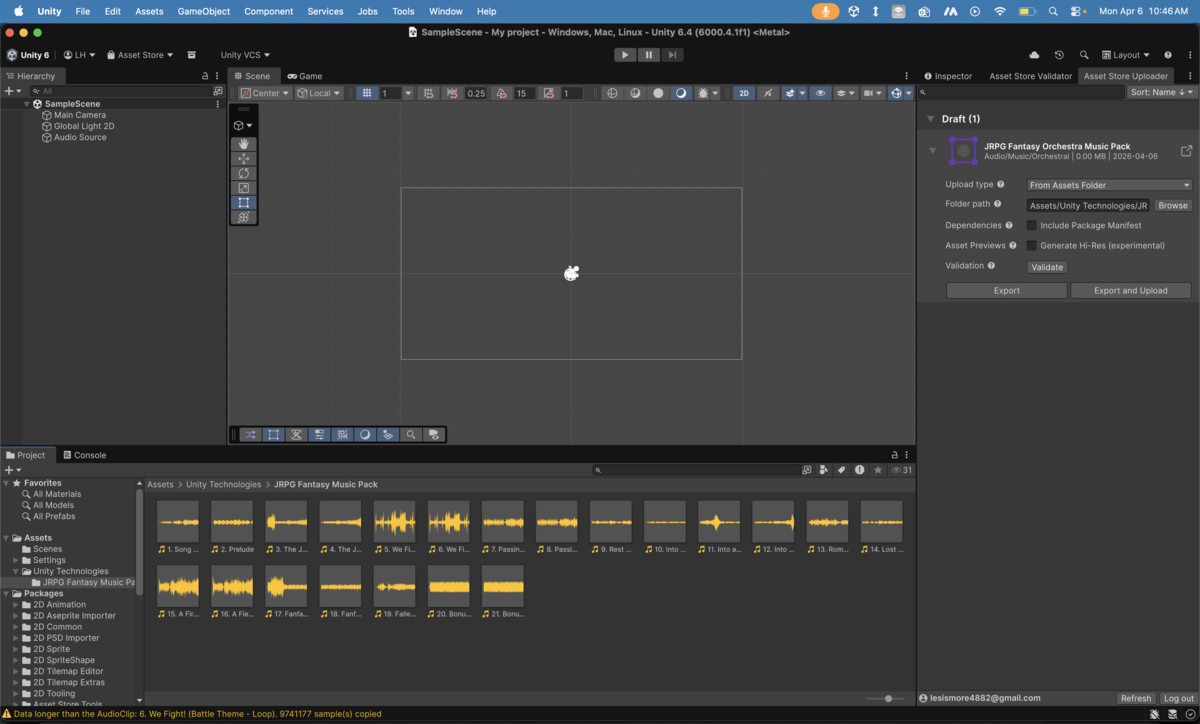Click the Validate button

pyautogui.click(x=1047, y=267)
